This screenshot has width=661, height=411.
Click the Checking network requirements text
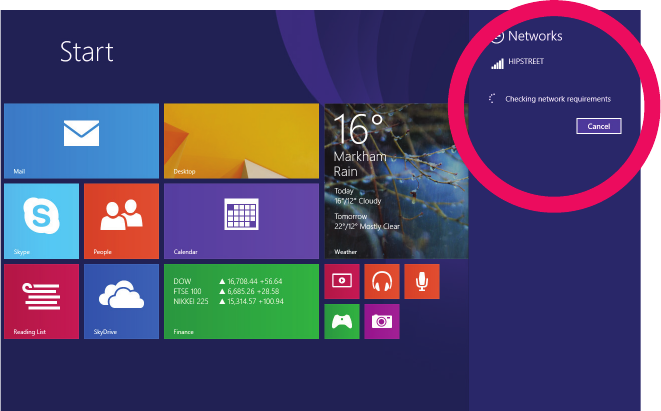(x=558, y=99)
